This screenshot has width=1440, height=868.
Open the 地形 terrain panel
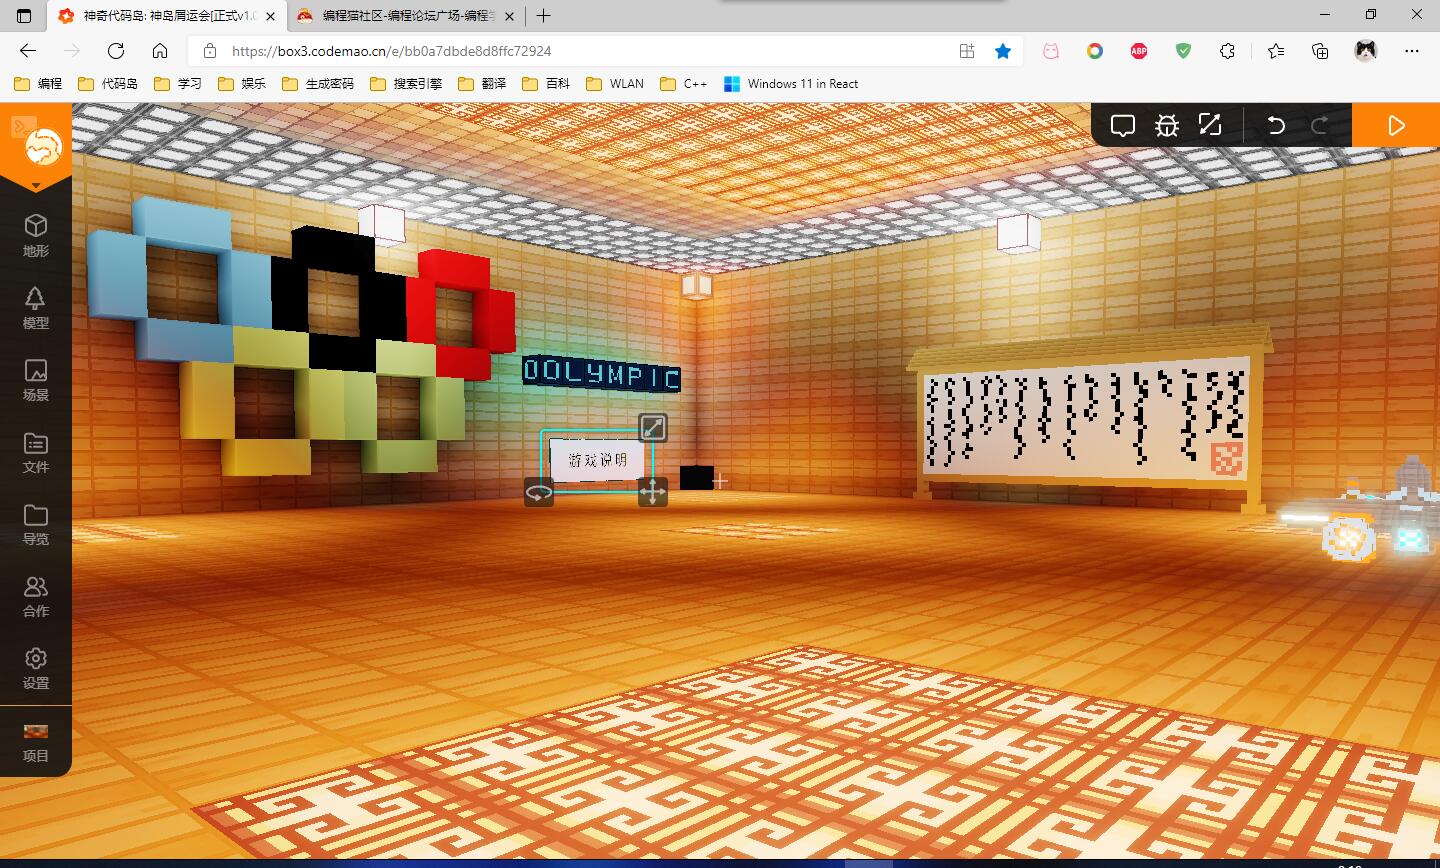[x=36, y=236]
